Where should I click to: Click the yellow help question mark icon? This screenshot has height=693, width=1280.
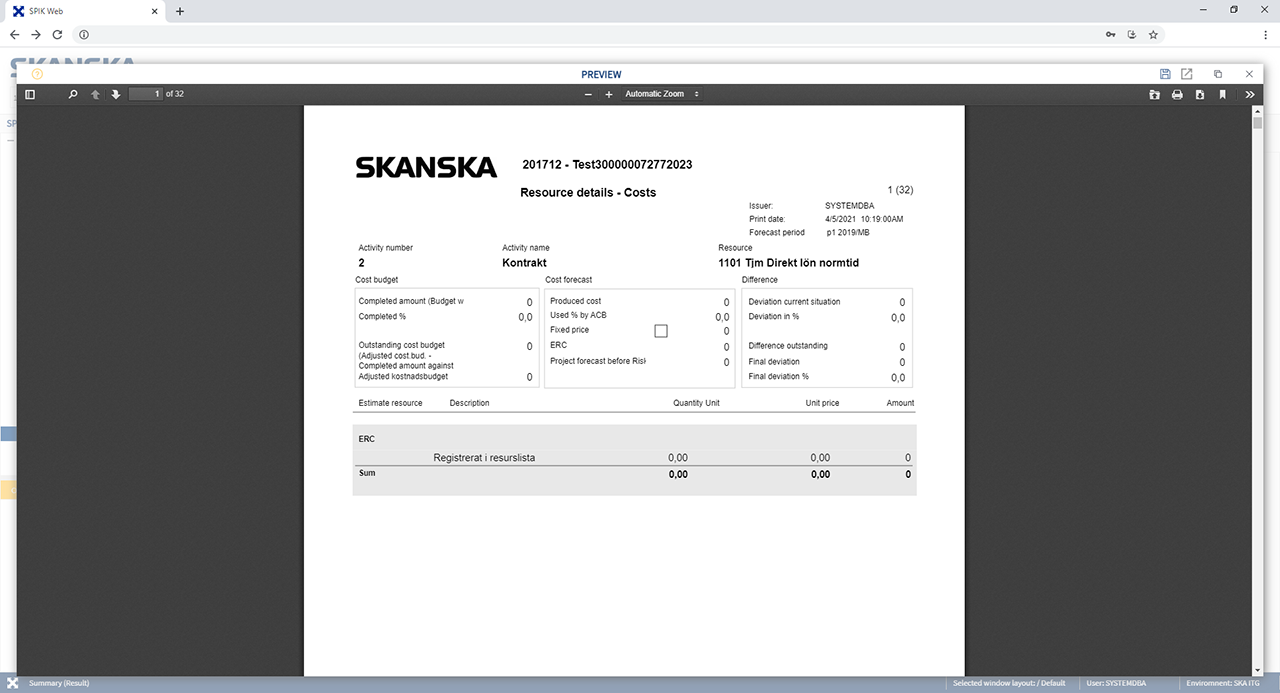click(x=37, y=74)
